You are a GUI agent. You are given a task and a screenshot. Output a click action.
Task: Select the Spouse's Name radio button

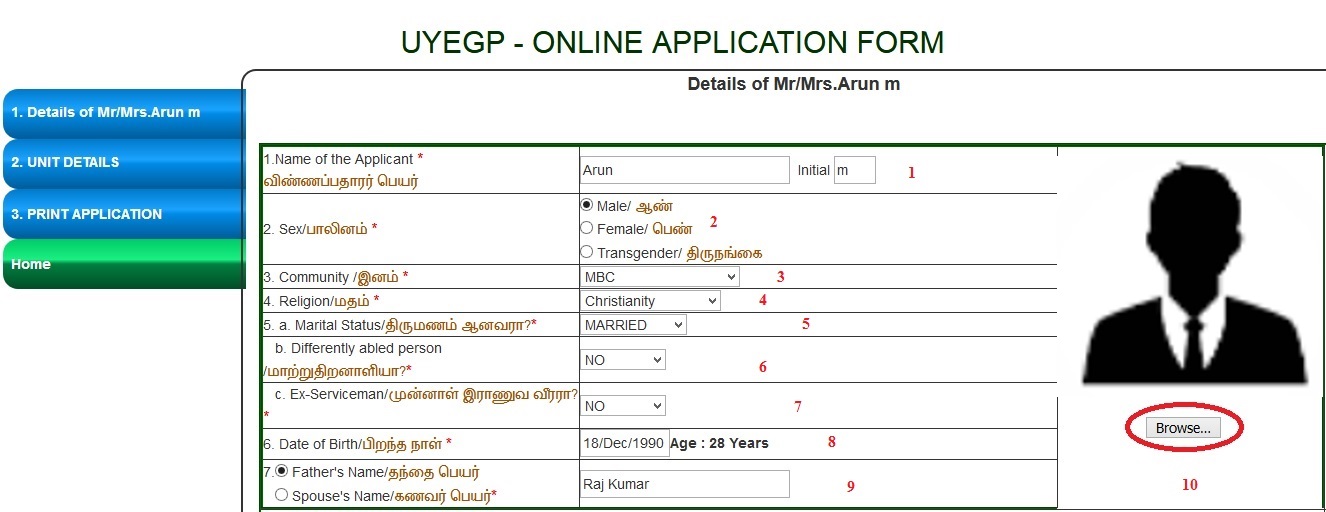(281, 494)
